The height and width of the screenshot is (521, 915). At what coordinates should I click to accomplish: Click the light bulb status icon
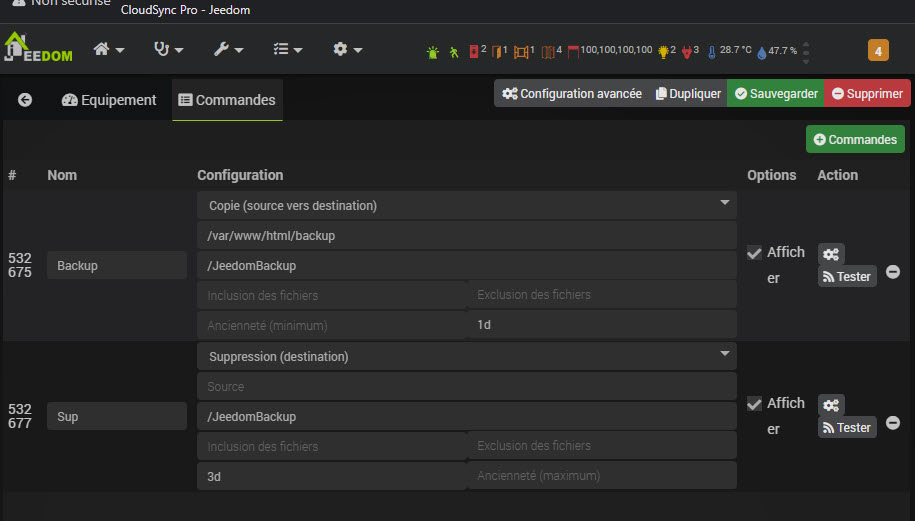[661, 50]
